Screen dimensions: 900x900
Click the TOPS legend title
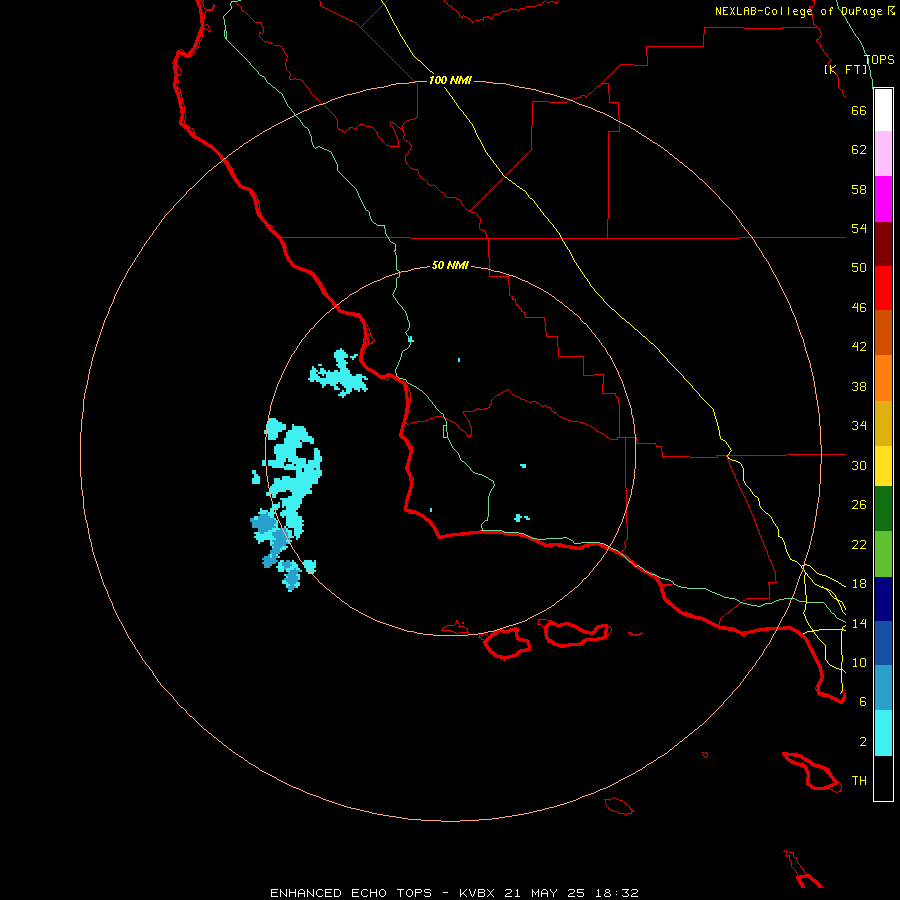(879, 60)
